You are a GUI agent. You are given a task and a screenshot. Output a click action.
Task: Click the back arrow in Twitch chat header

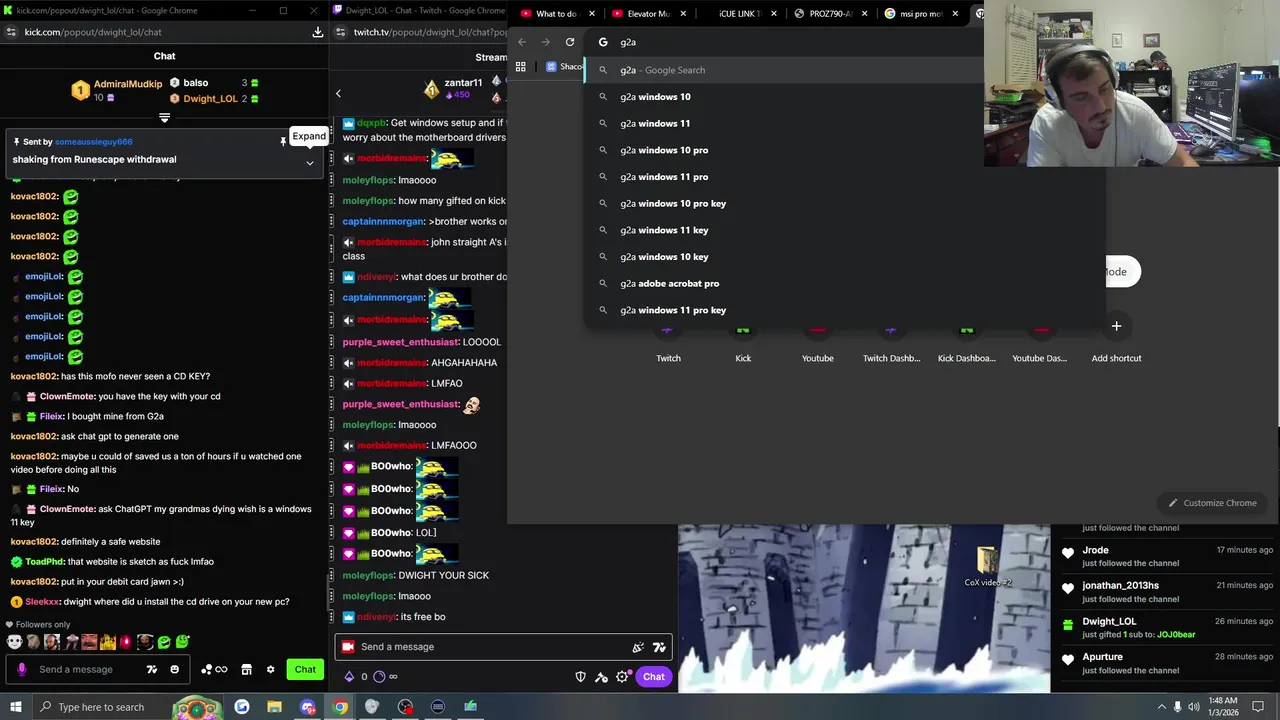tap(338, 94)
